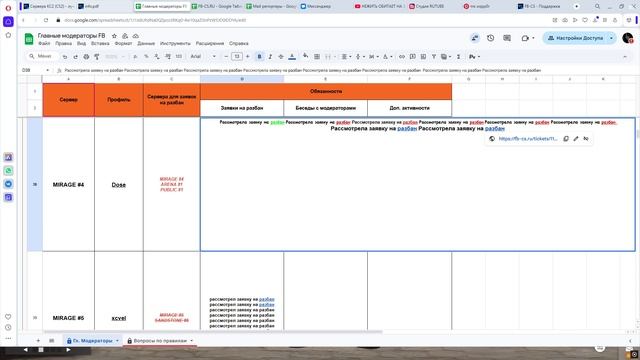Open version history clock icon

point(491,38)
